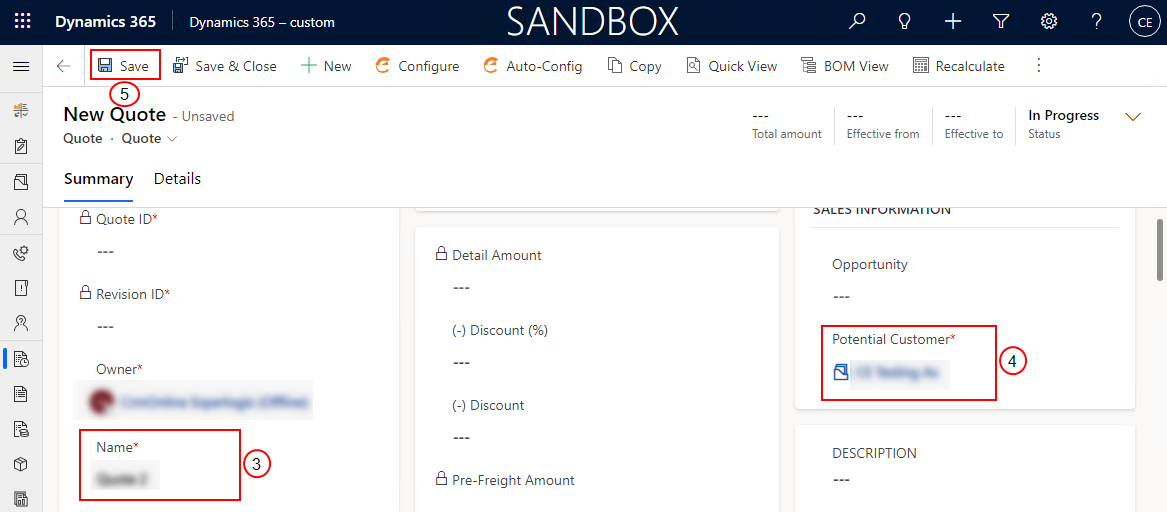This screenshot has width=1167, height=512.
Task: Open the orders document sidebar icon
Action: click(x=21, y=394)
